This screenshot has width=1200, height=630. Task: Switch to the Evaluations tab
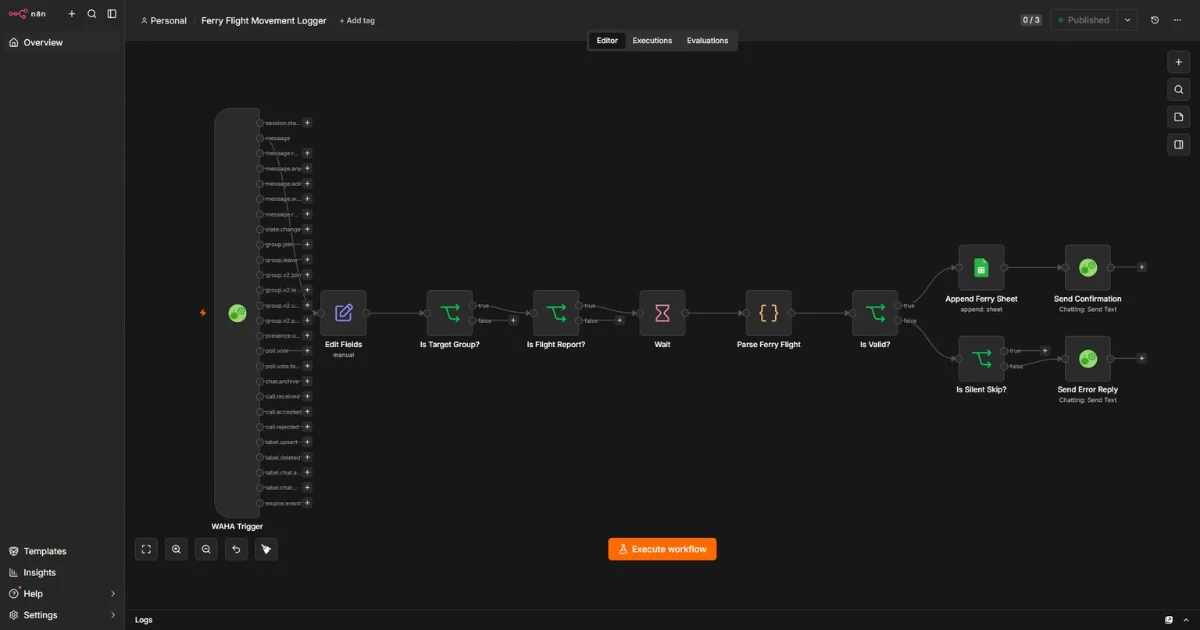pos(707,41)
